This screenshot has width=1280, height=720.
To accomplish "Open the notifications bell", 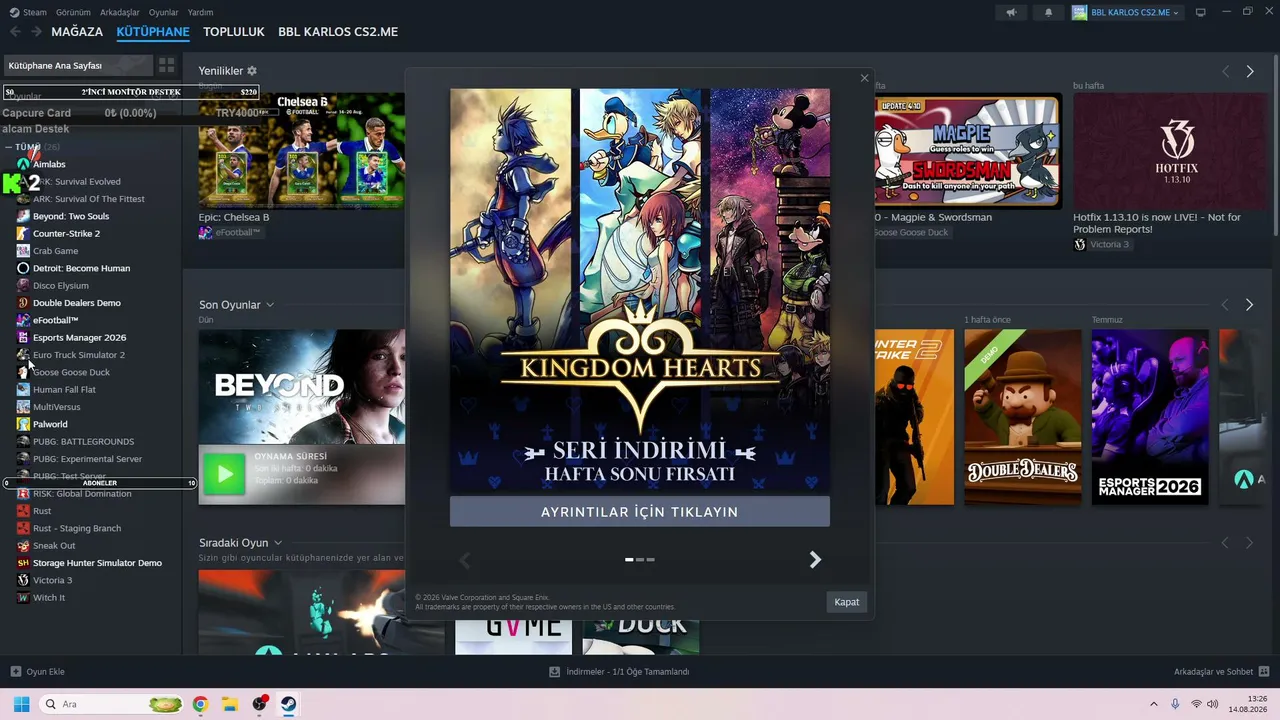I will pos(1048,12).
